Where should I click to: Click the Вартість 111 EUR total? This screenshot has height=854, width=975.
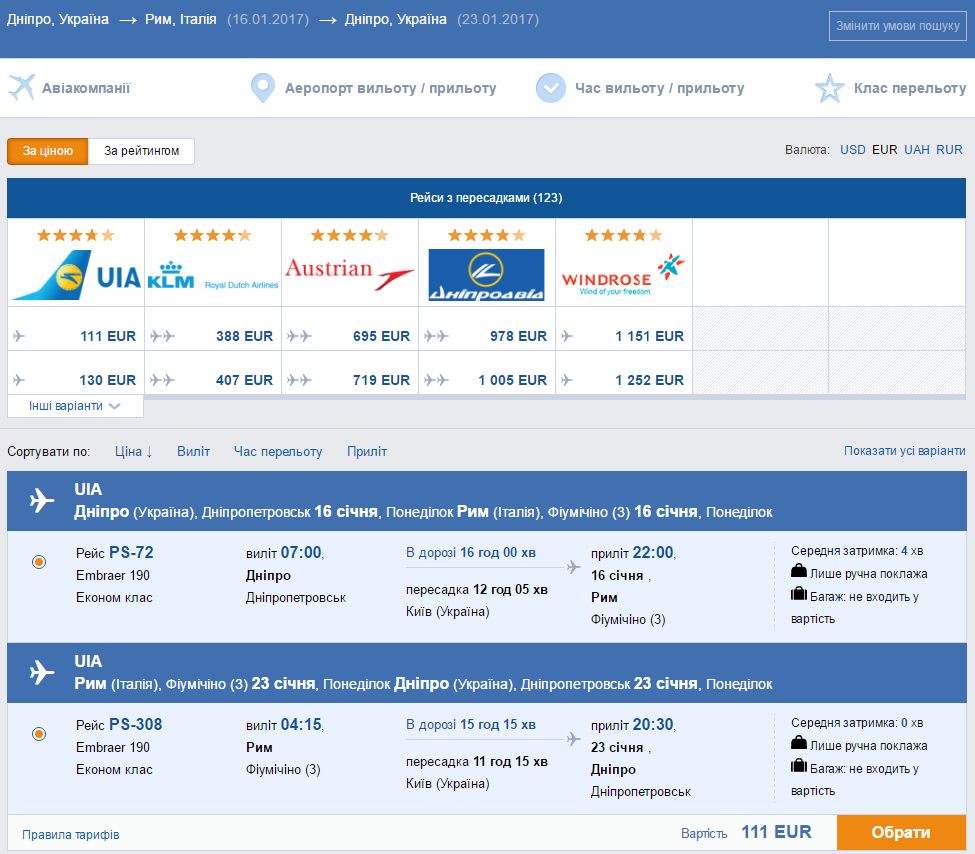click(746, 832)
